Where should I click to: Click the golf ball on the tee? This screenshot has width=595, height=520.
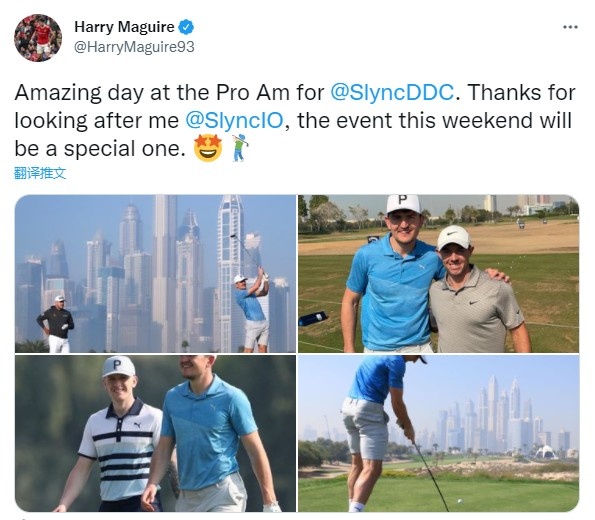(461, 501)
